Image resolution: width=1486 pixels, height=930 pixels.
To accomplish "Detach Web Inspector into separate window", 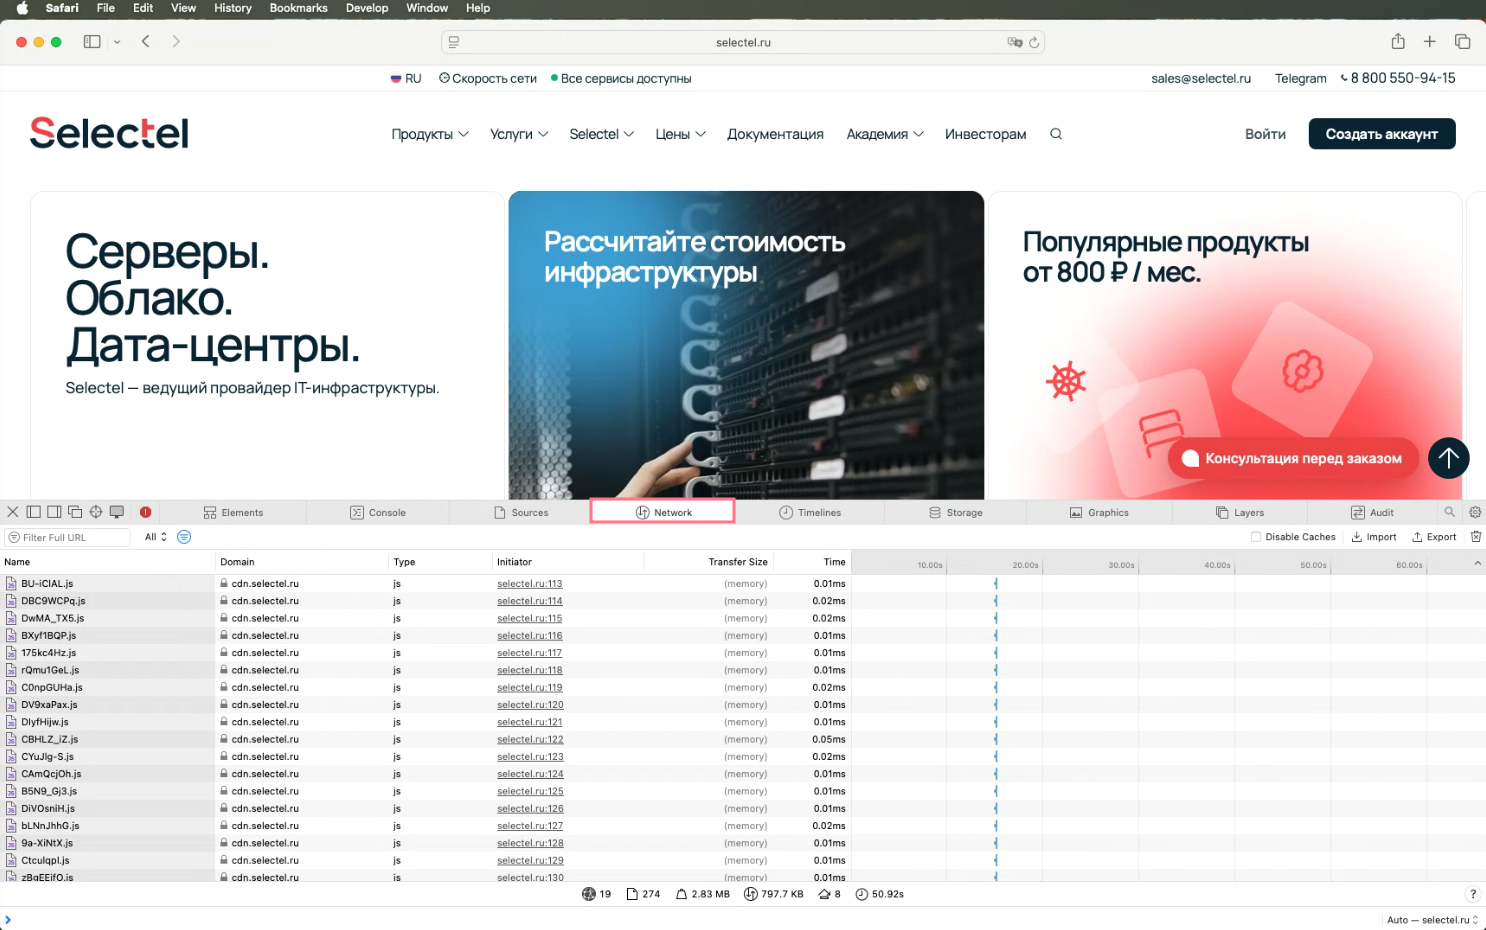I will pyautogui.click(x=75, y=512).
